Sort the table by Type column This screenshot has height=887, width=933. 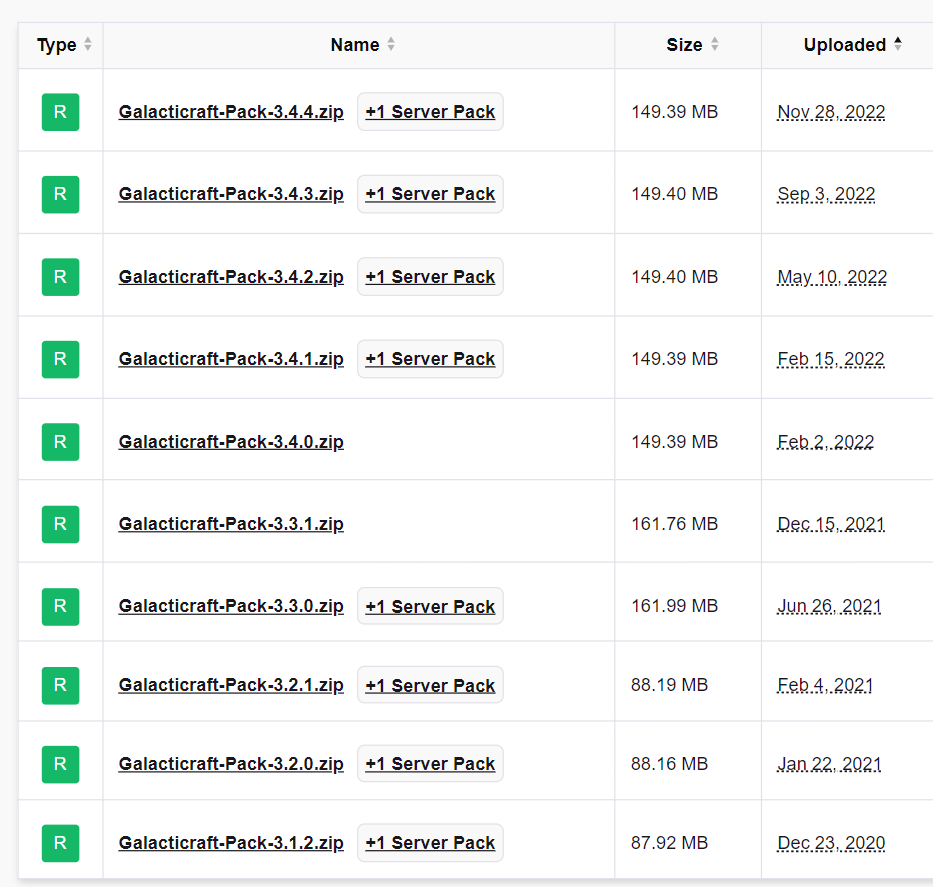click(64, 45)
